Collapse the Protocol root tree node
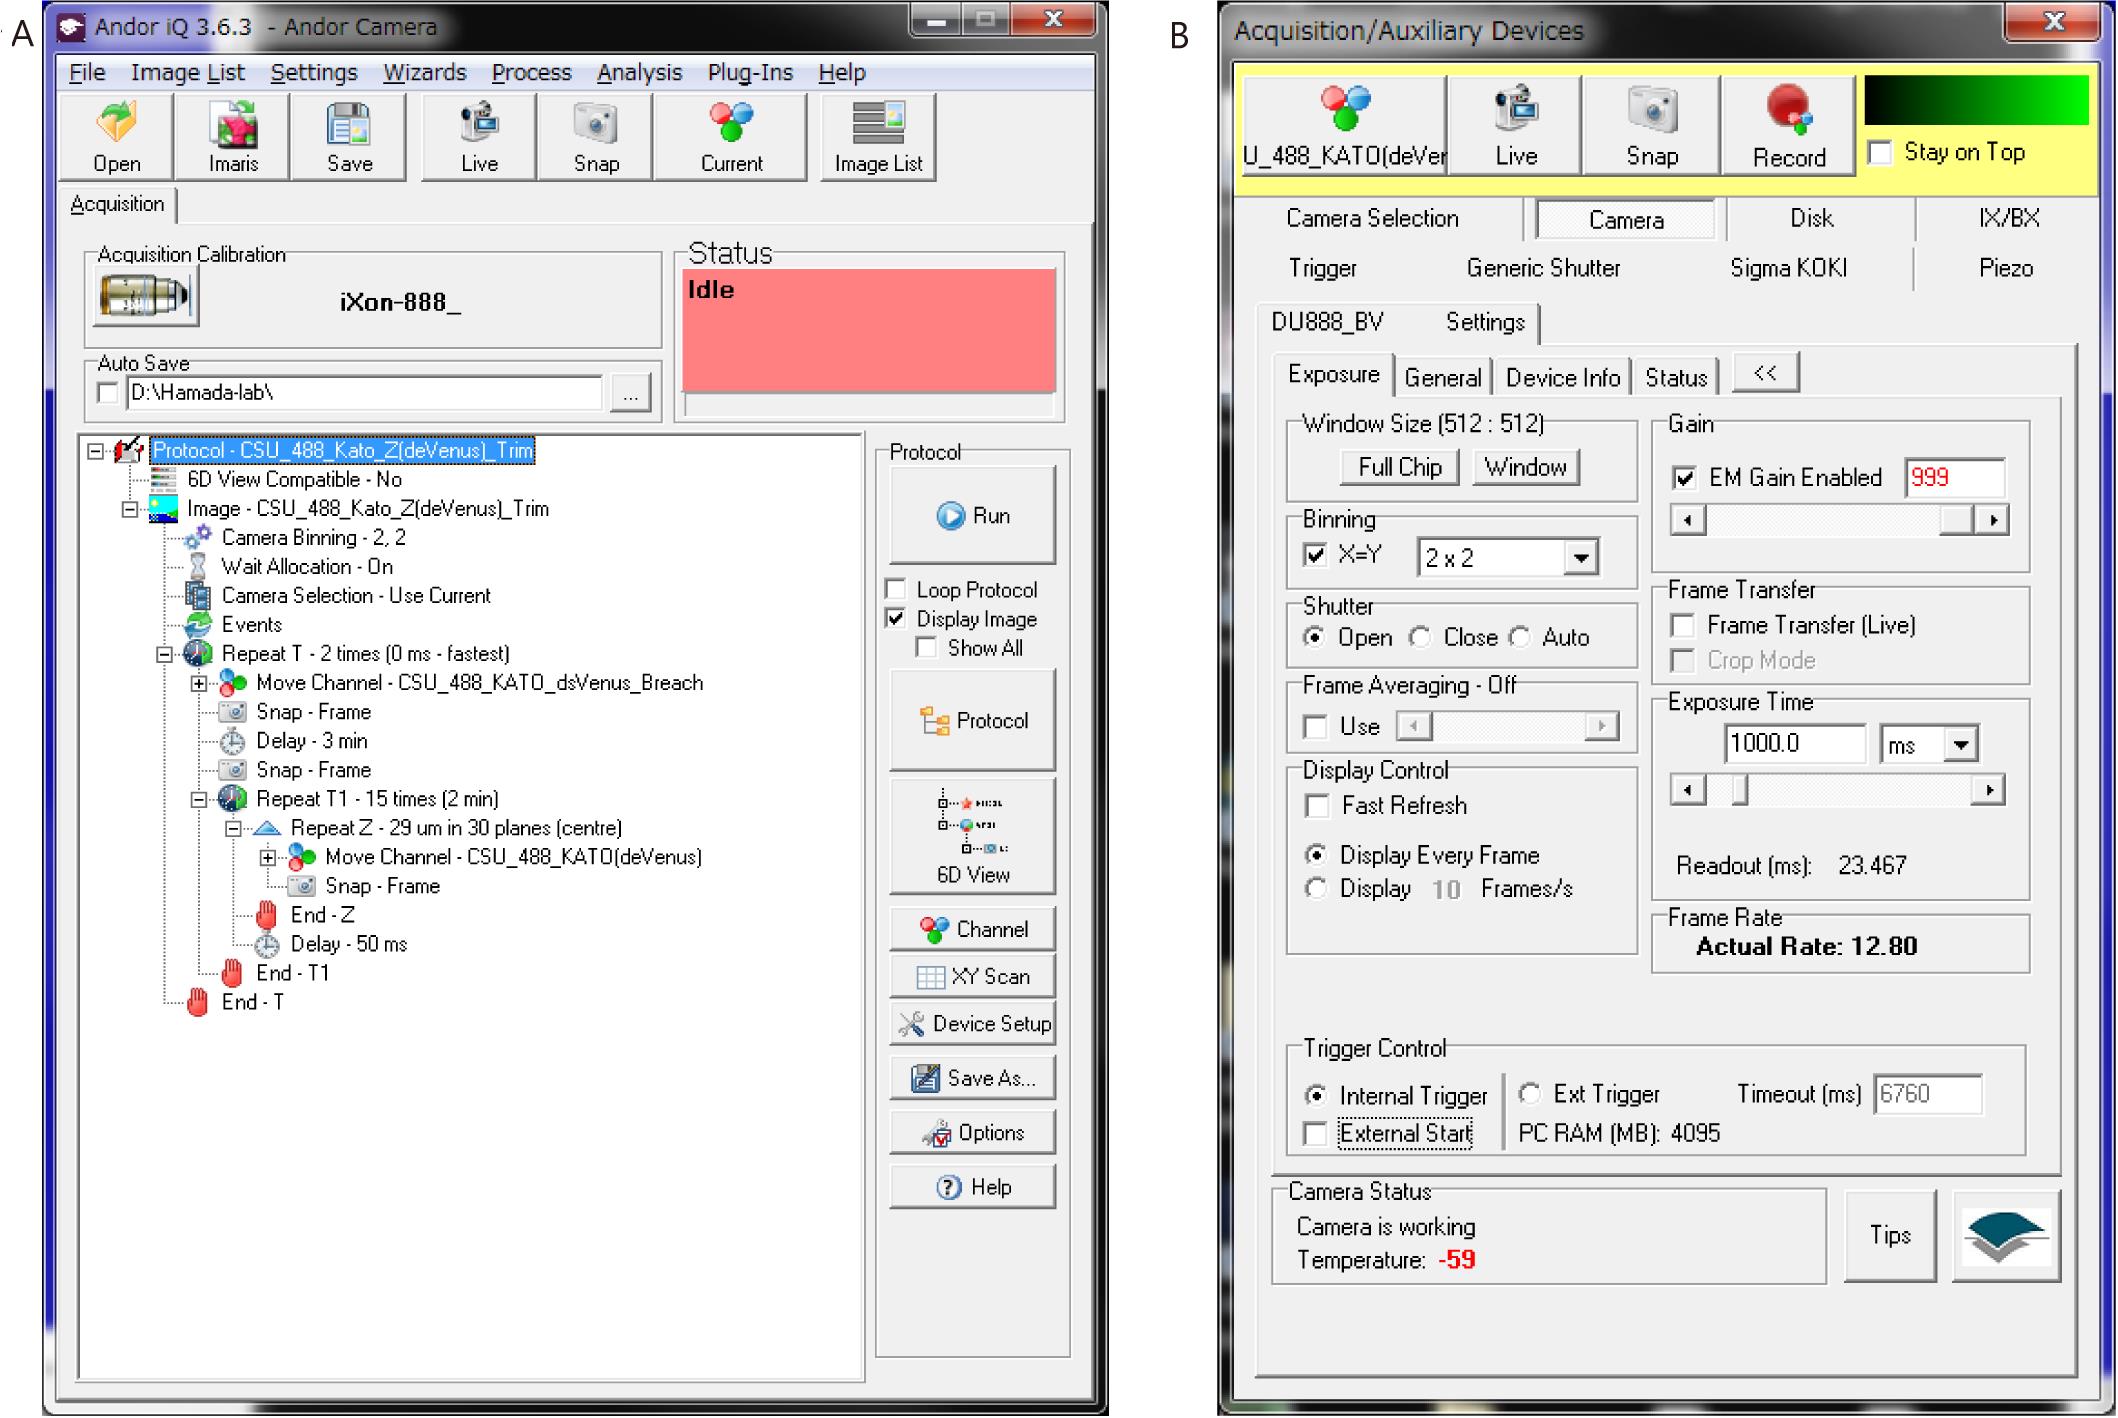The width and height of the screenshot is (2118, 1418). (95, 451)
